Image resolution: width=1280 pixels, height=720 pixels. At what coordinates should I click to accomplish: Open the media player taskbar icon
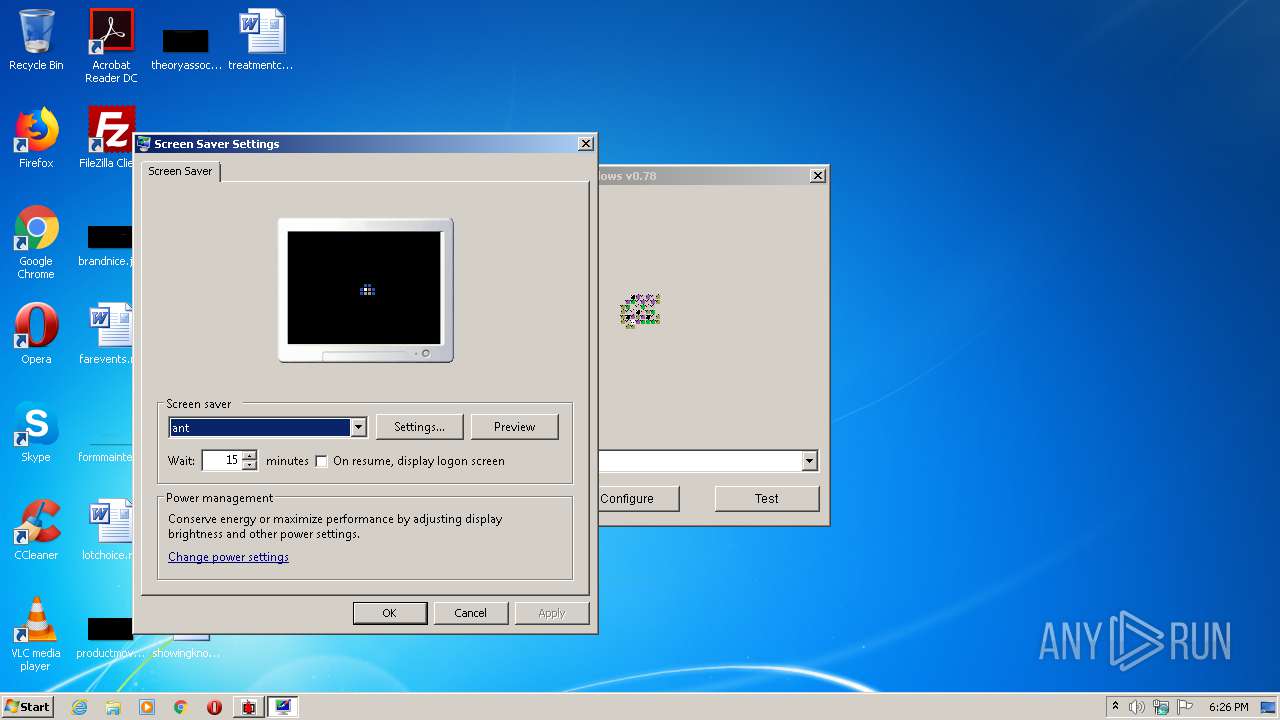point(147,707)
